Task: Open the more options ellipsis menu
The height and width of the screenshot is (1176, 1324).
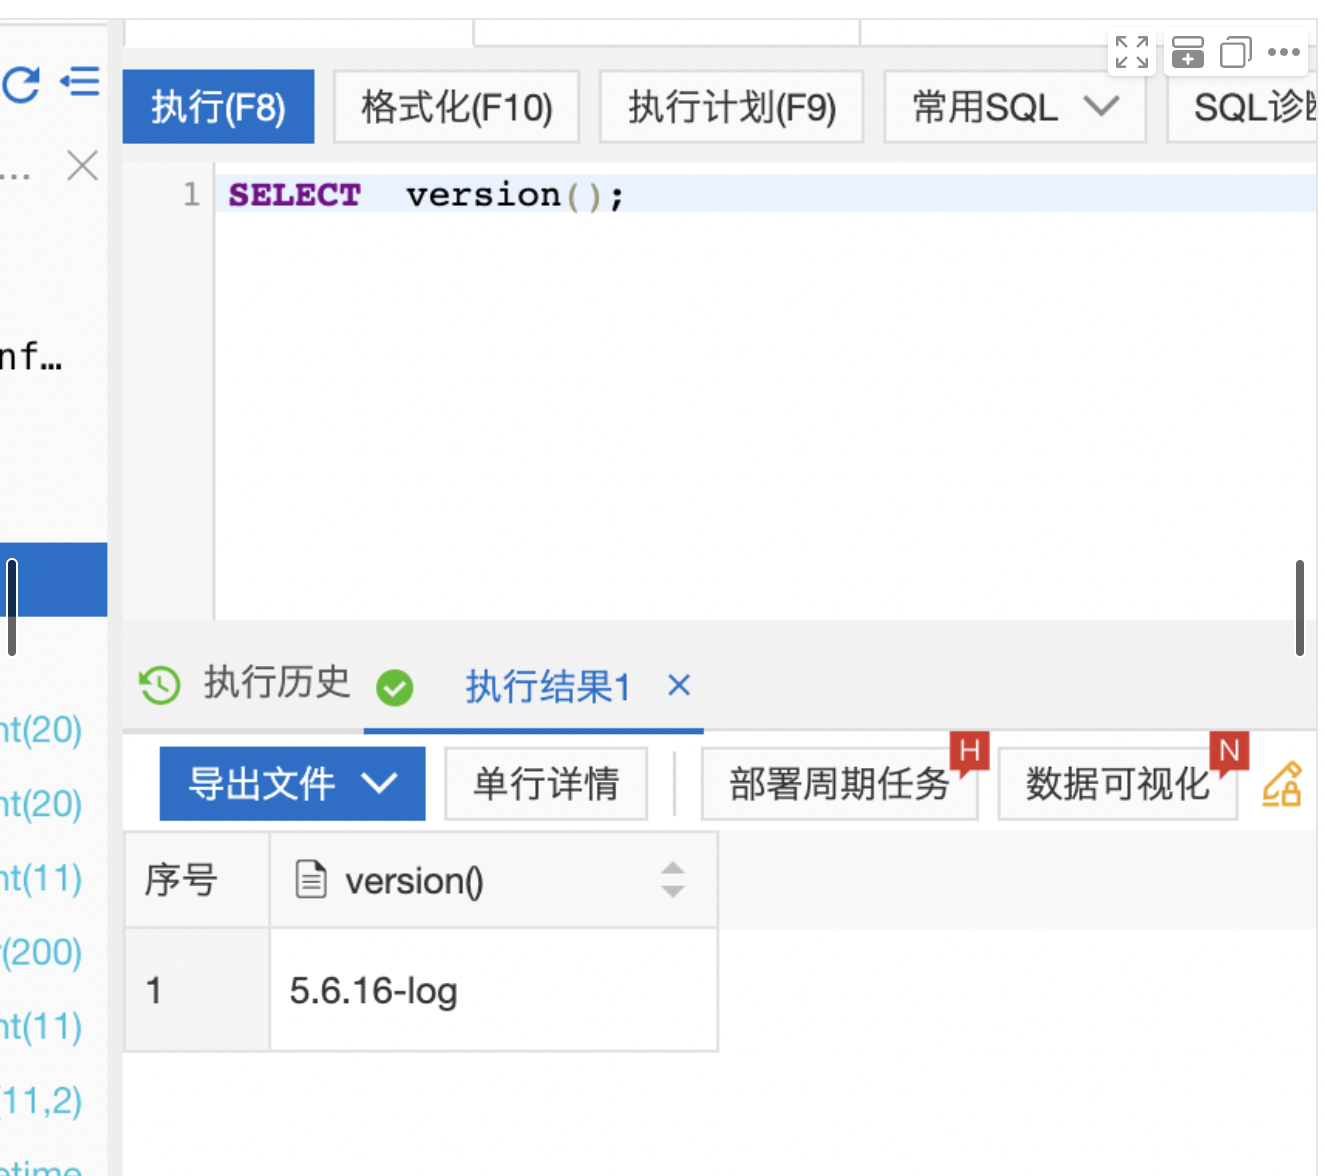Action: pyautogui.click(x=1283, y=52)
